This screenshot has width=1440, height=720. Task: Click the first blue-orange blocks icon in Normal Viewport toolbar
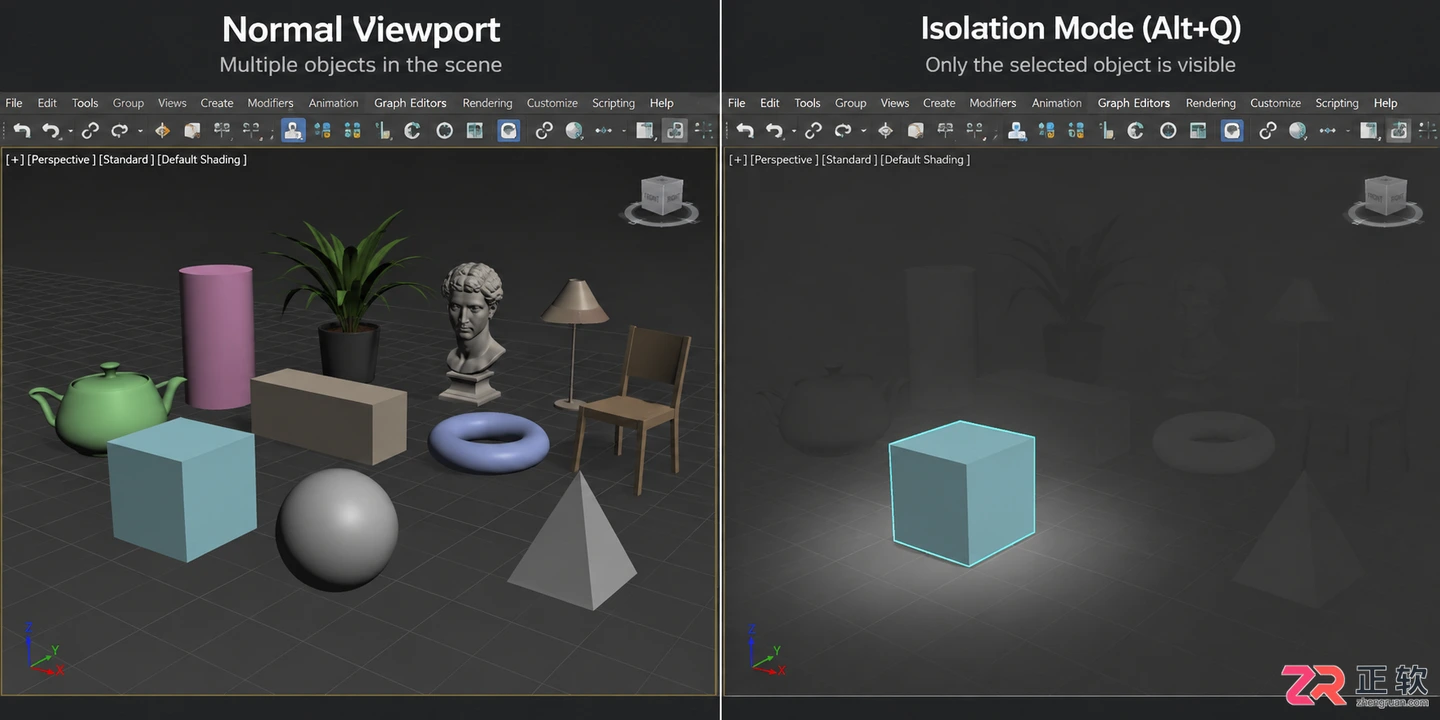(x=322, y=130)
